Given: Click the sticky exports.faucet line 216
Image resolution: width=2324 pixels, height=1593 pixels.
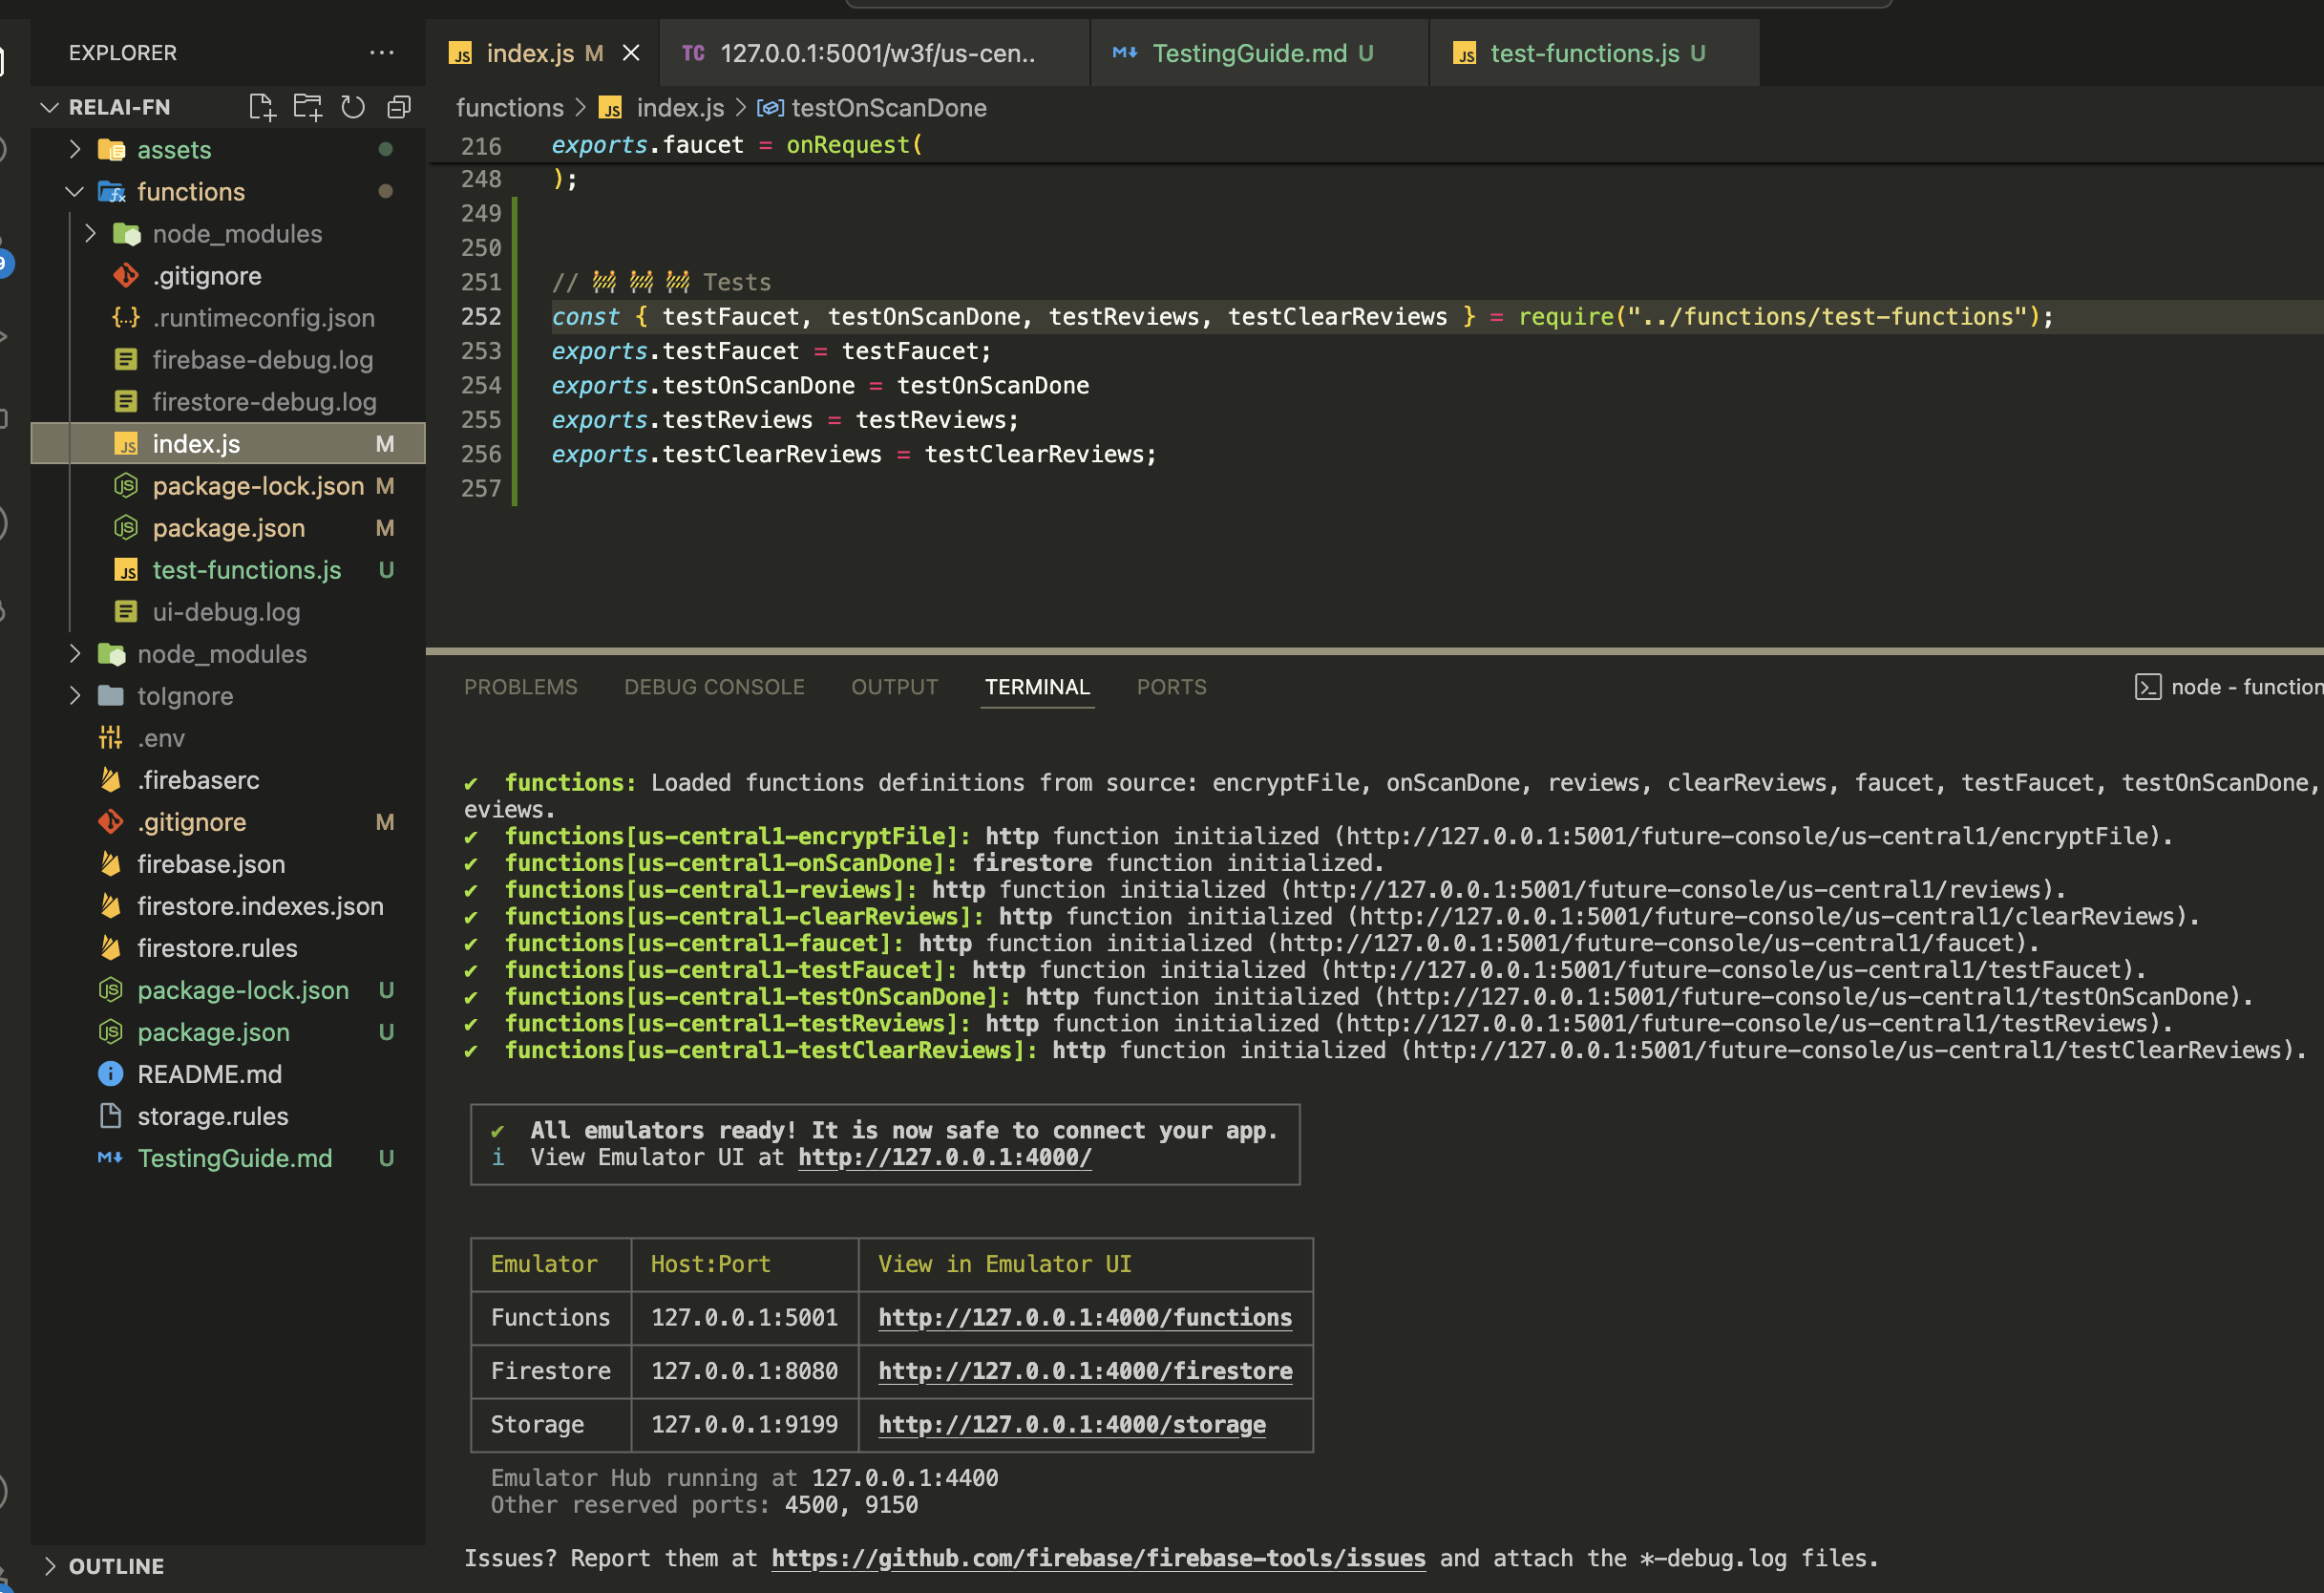Looking at the screenshot, I should (x=737, y=145).
